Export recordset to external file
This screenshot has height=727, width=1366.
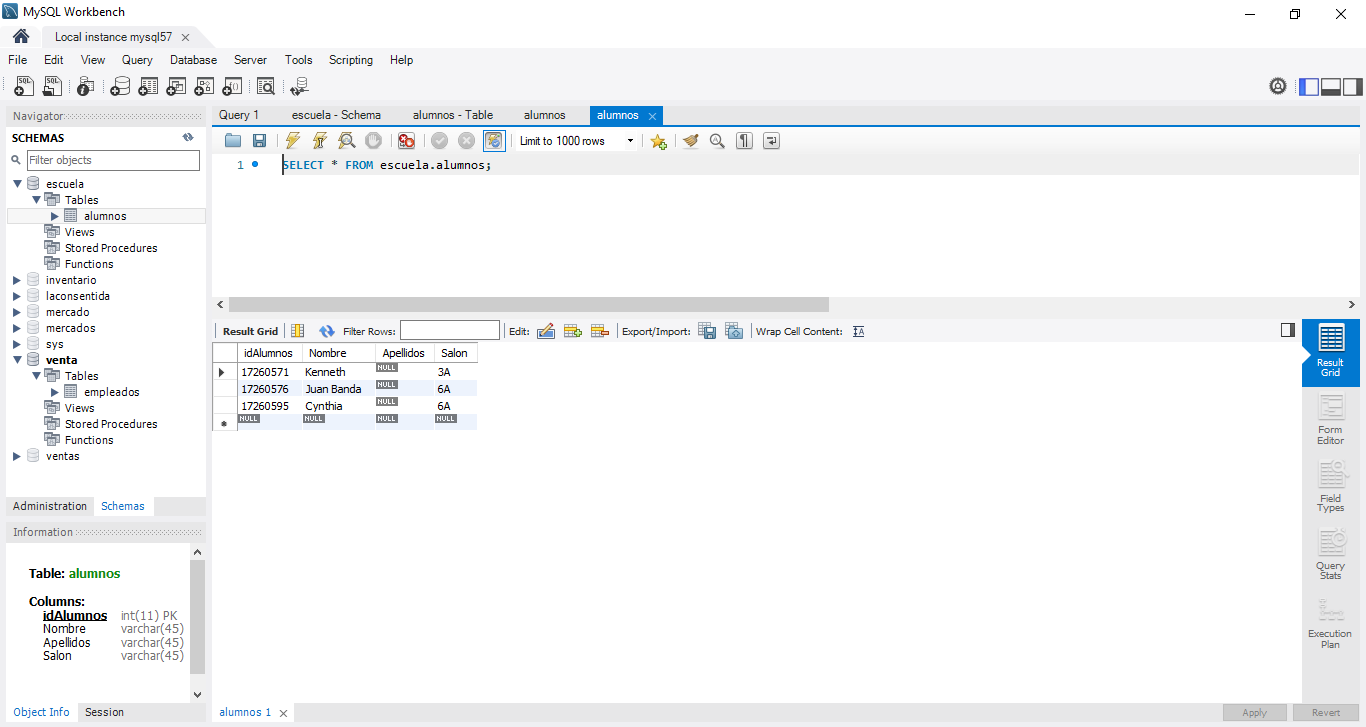[x=707, y=331]
